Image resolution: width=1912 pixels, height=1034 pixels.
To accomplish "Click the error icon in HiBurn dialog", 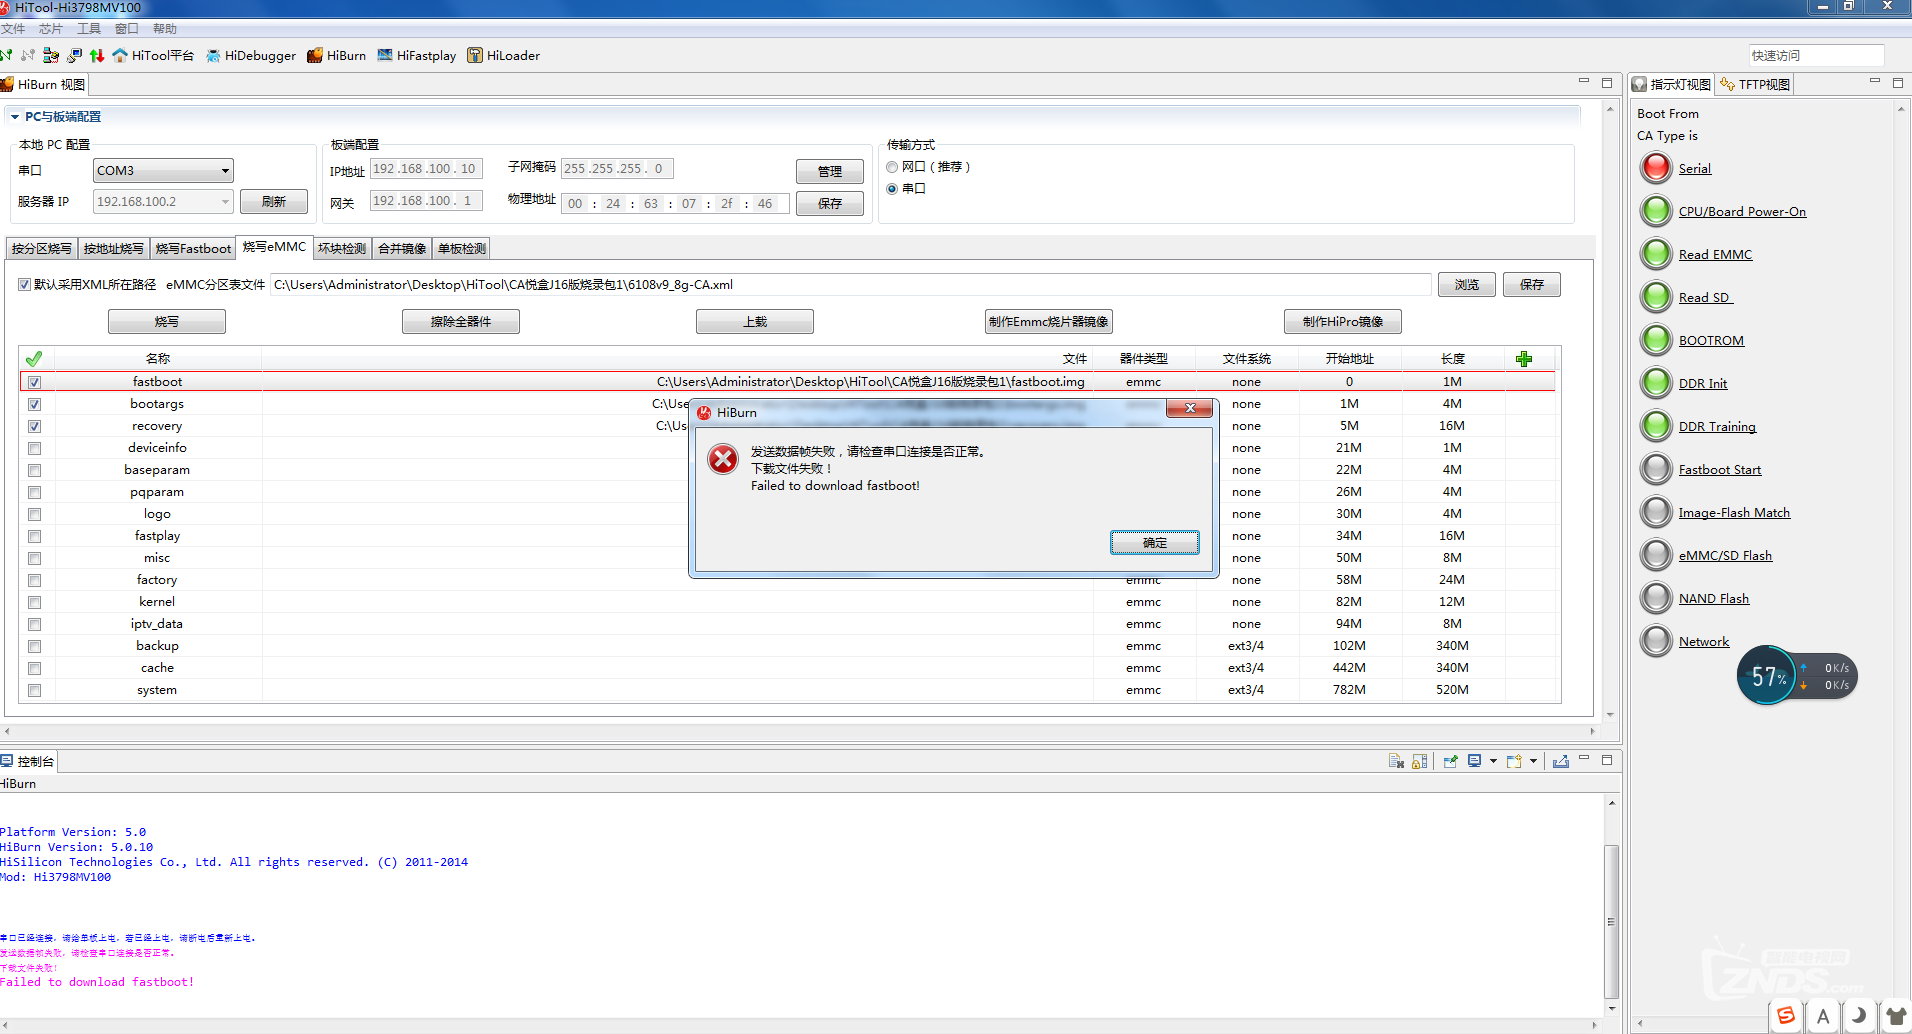I will 722,459.
